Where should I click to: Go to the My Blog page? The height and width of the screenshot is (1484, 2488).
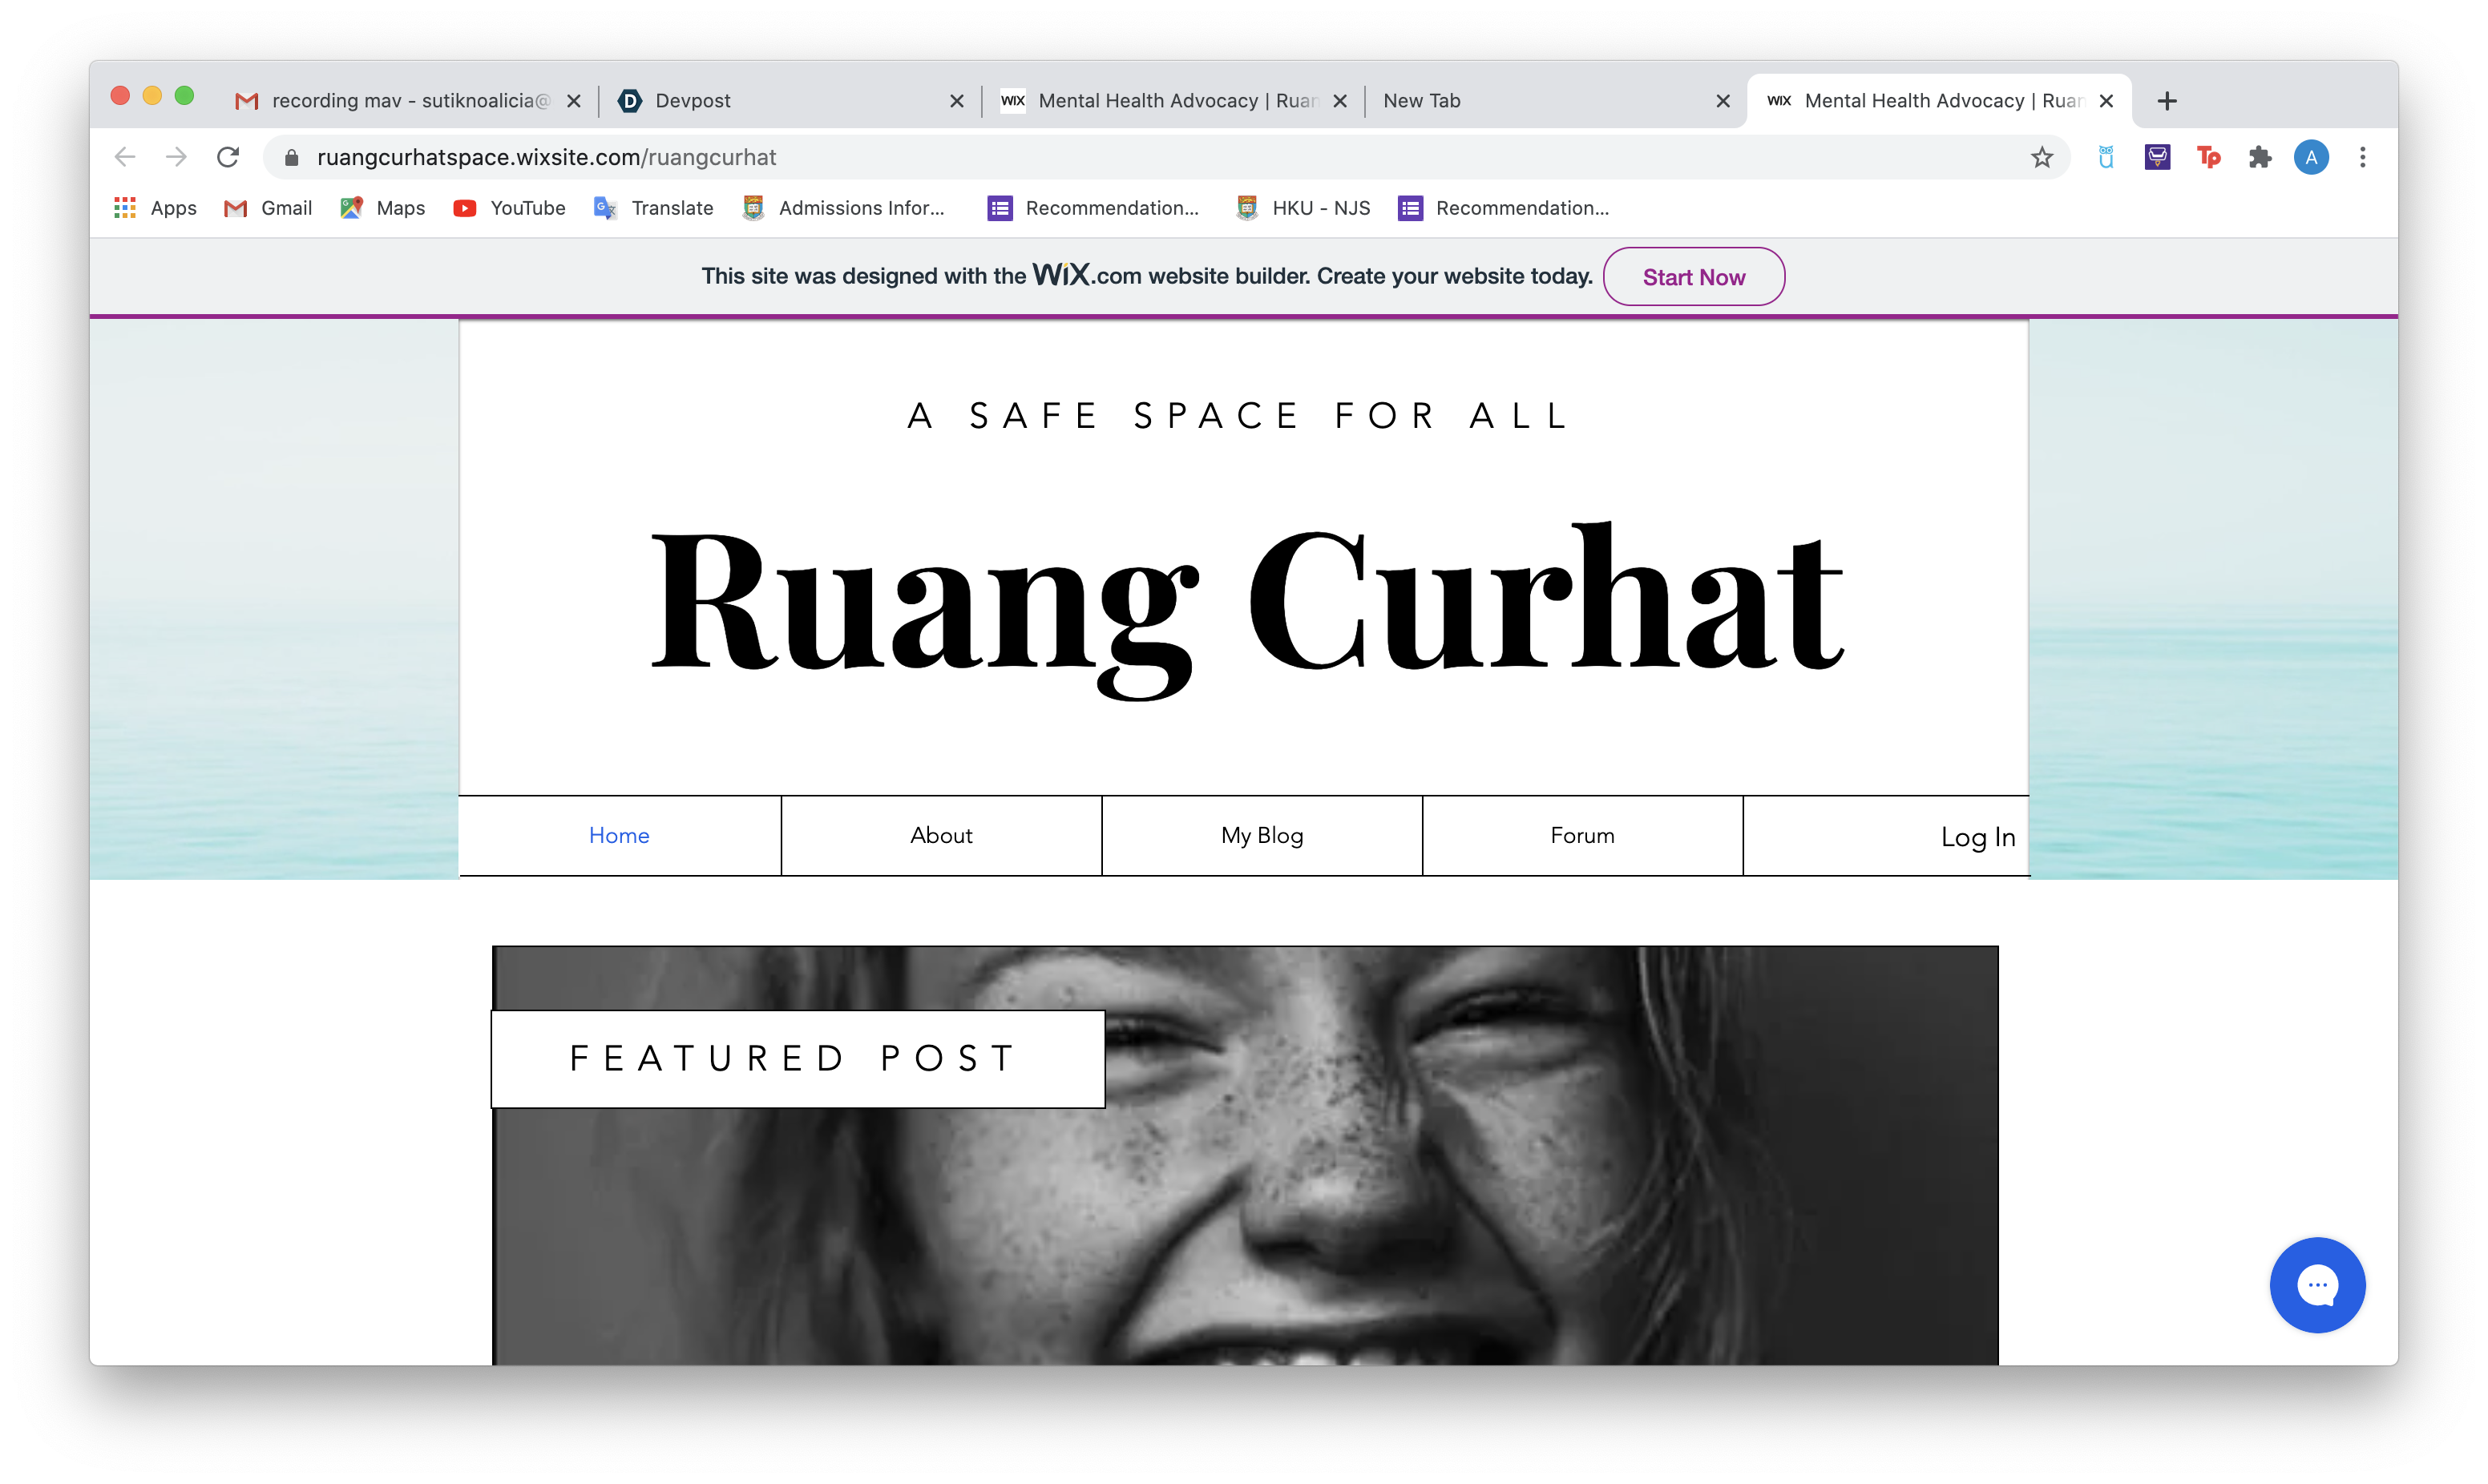tap(1261, 836)
